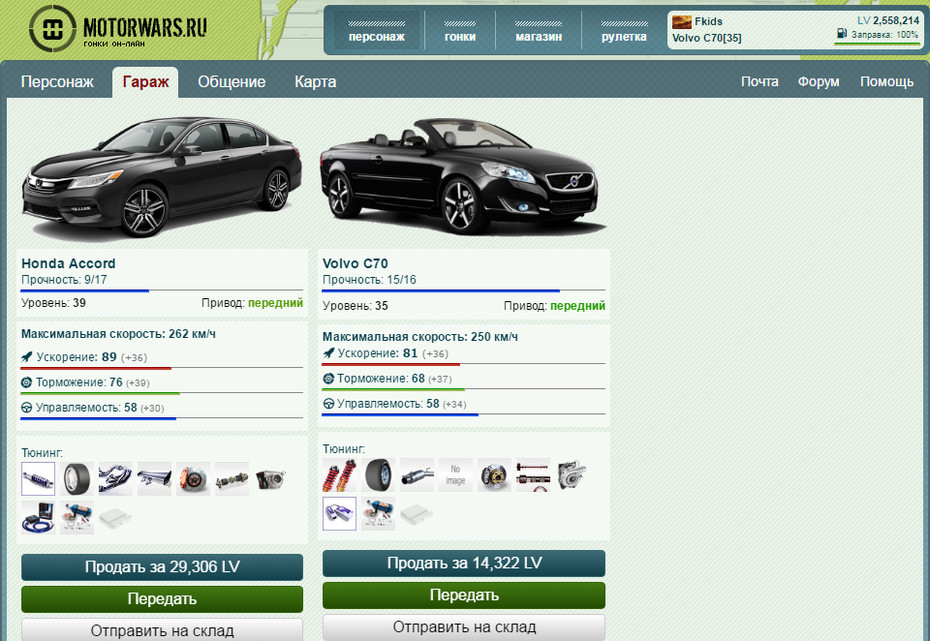Image resolution: width=930 pixels, height=641 pixels.
Task: Open the Помощь link
Action: [x=887, y=82]
